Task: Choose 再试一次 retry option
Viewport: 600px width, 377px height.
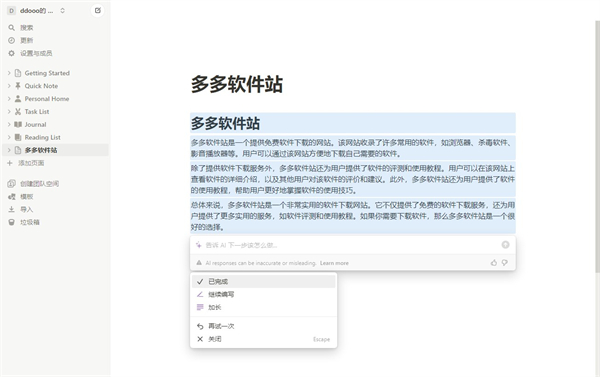Action: pyautogui.click(x=264, y=326)
